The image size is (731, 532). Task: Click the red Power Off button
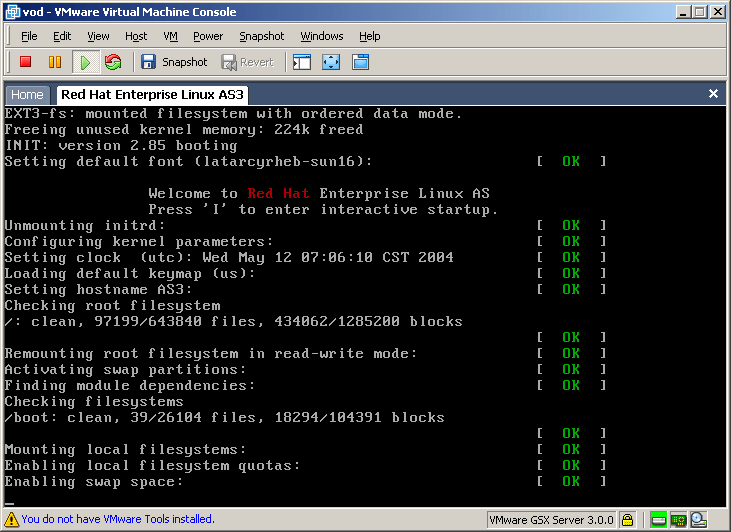(x=26, y=62)
